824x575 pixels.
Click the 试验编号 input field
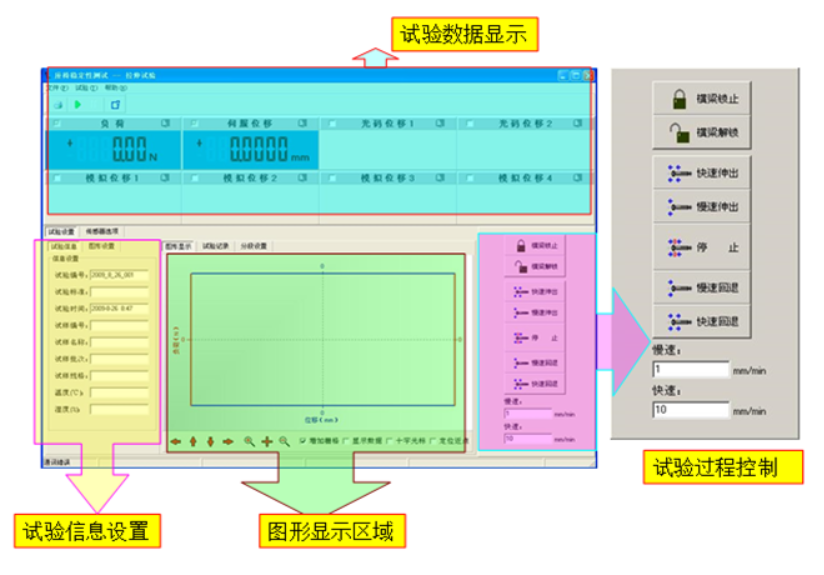[118, 274]
